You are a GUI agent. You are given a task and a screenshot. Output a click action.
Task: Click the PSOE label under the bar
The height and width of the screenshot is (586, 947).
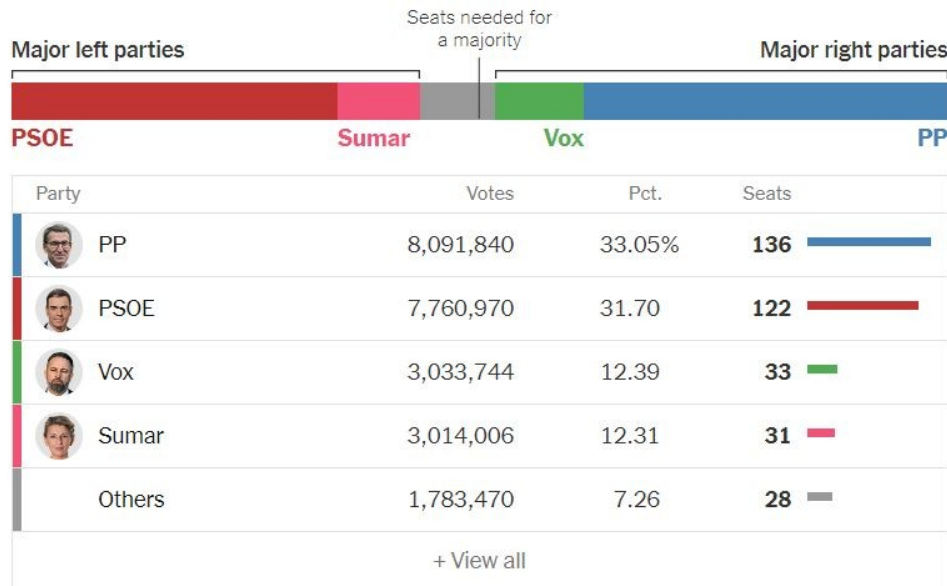click(42, 138)
